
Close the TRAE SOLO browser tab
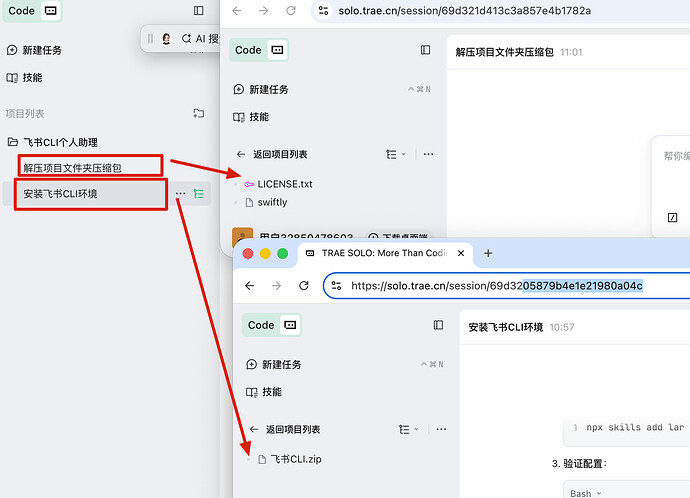(x=463, y=253)
